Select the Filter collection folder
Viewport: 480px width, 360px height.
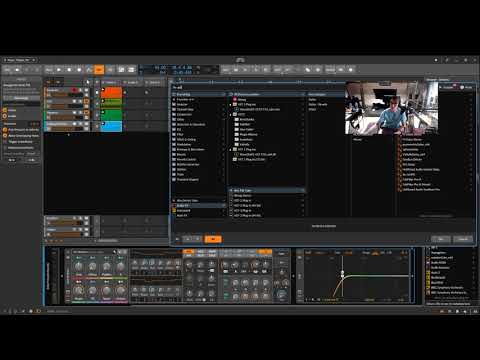tap(199, 134)
